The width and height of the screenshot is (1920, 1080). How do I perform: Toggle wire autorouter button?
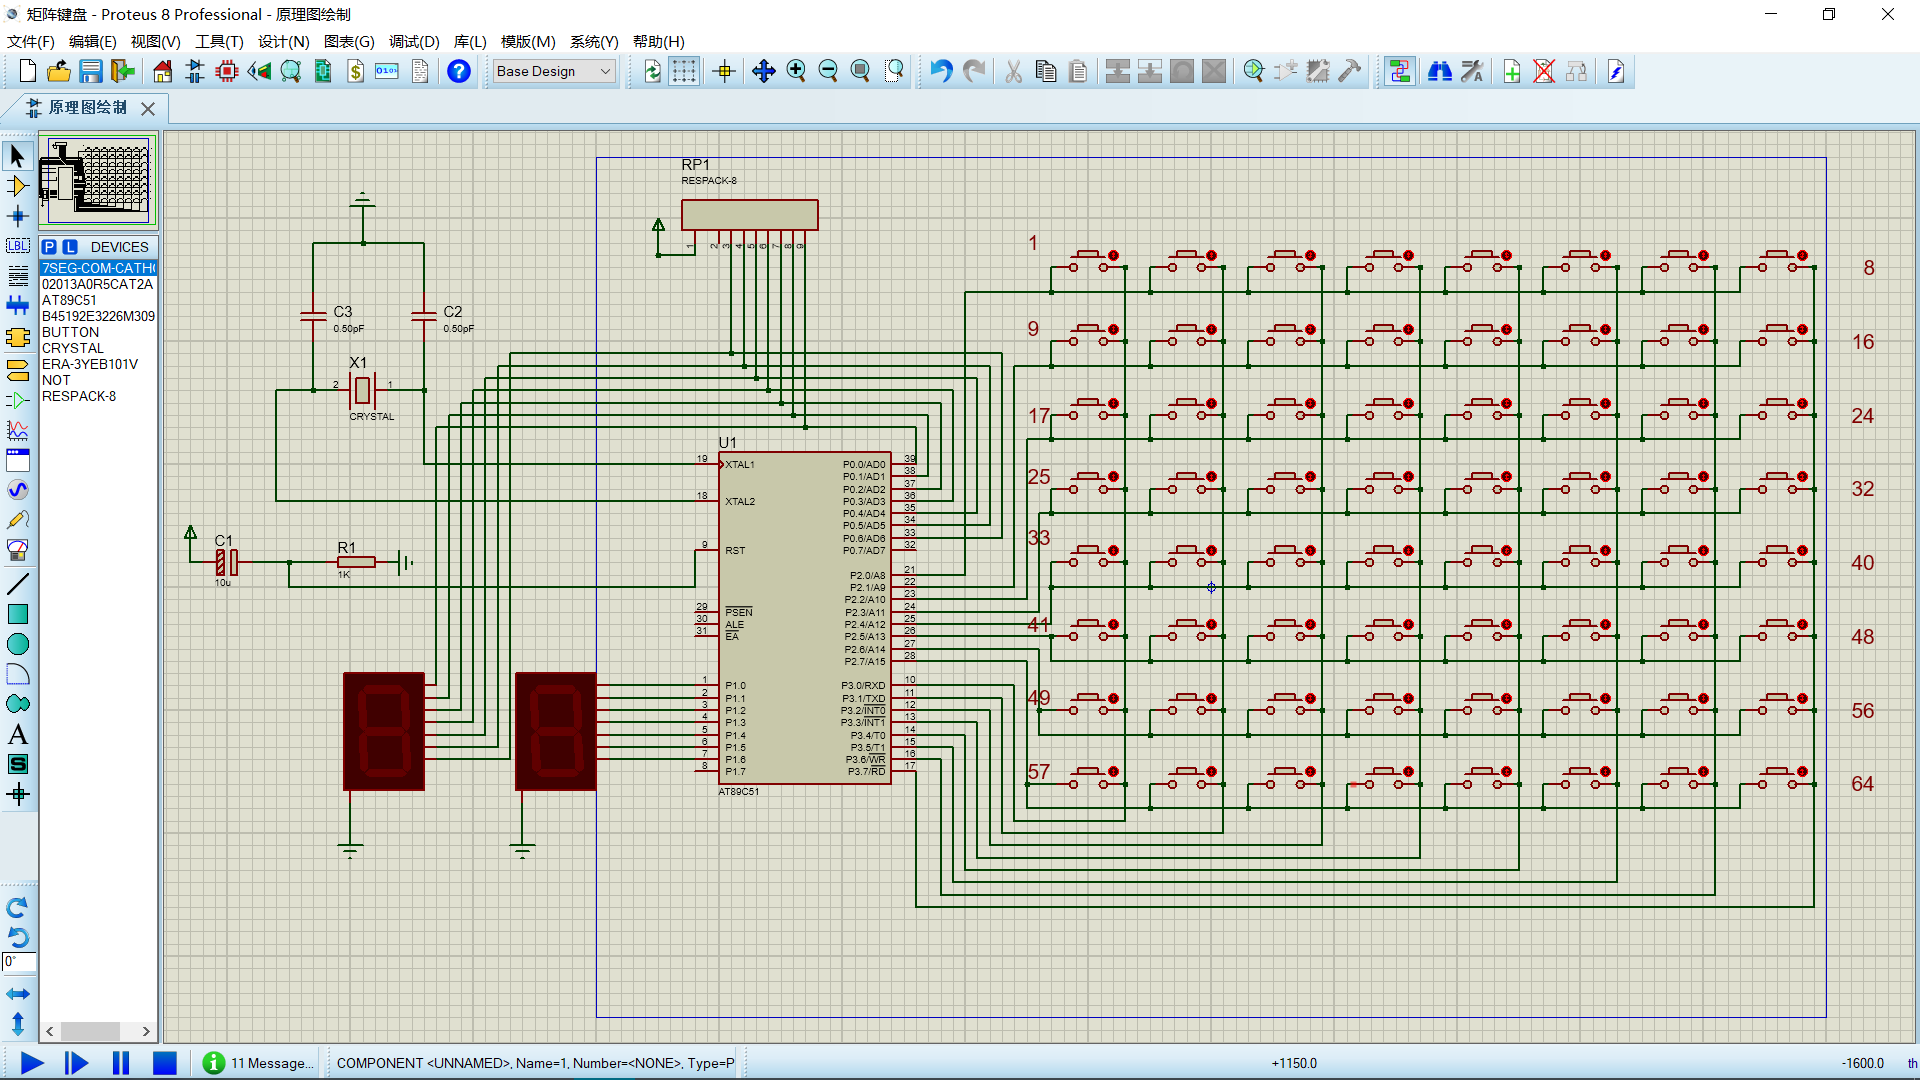tap(1399, 71)
